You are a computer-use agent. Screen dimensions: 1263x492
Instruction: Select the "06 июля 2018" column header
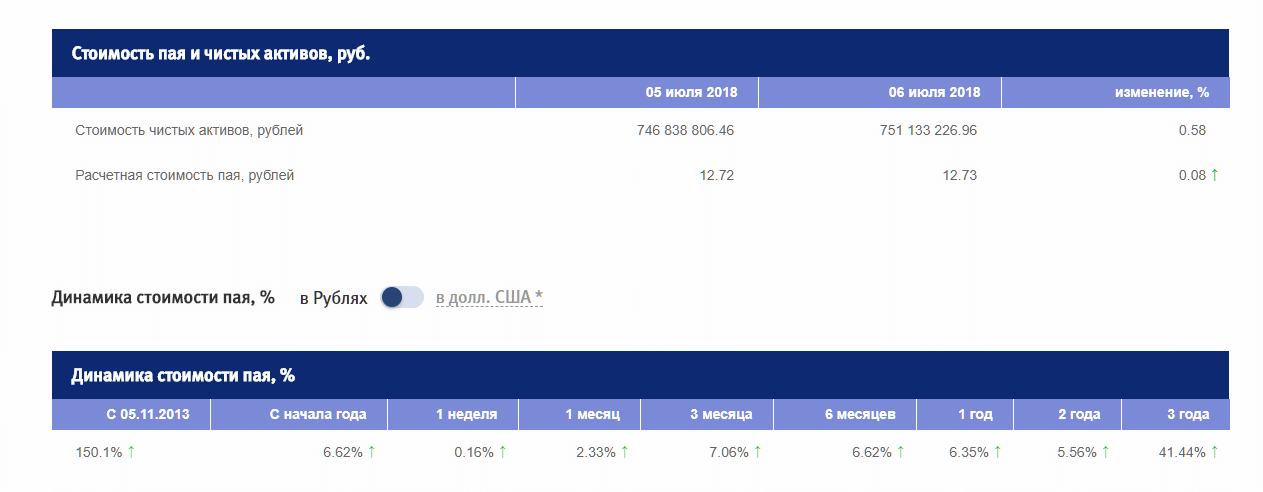[x=934, y=92]
